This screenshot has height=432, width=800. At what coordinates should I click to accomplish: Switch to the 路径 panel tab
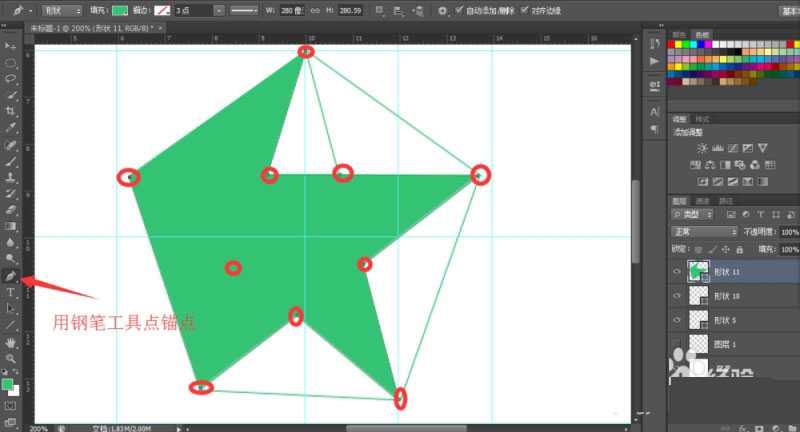click(726, 201)
